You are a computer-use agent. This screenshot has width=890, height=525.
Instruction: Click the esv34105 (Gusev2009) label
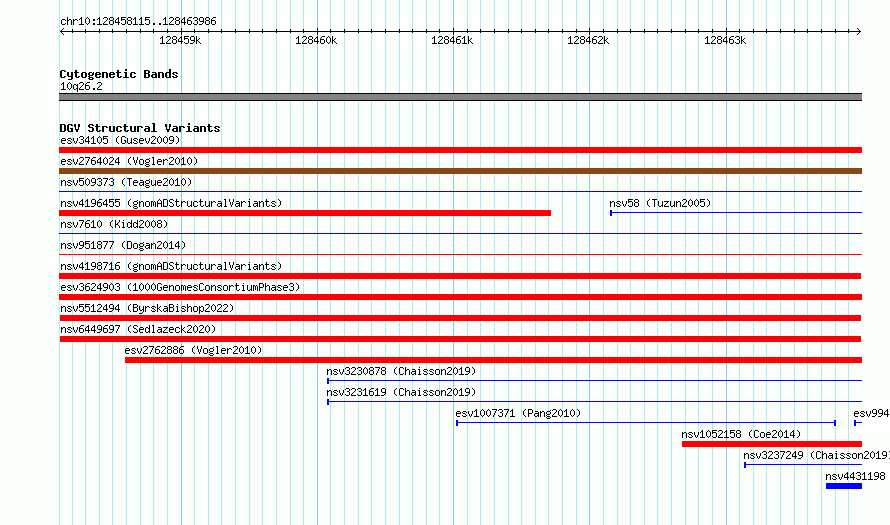pyautogui.click(x=120, y=140)
